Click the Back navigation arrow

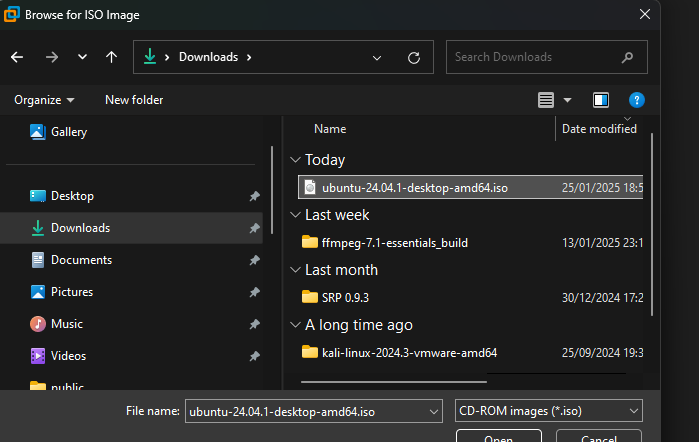(17, 57)
